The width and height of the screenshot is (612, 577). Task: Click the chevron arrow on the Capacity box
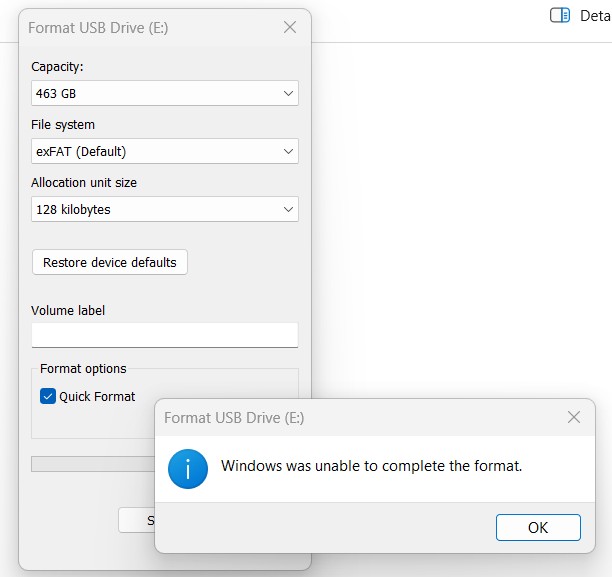(x=288, y=94)
